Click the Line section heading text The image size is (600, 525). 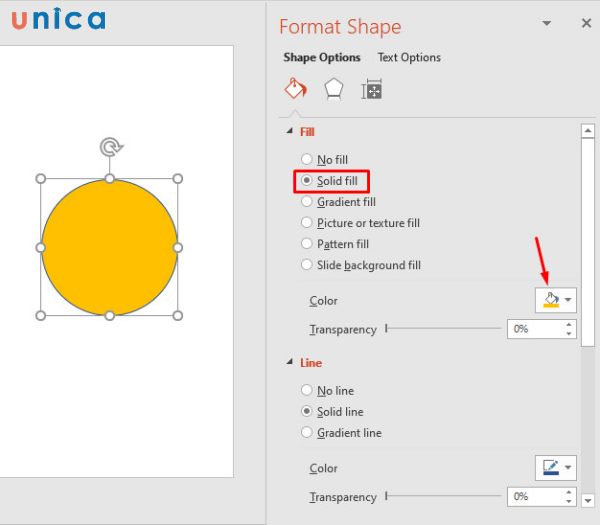[311, 363]
